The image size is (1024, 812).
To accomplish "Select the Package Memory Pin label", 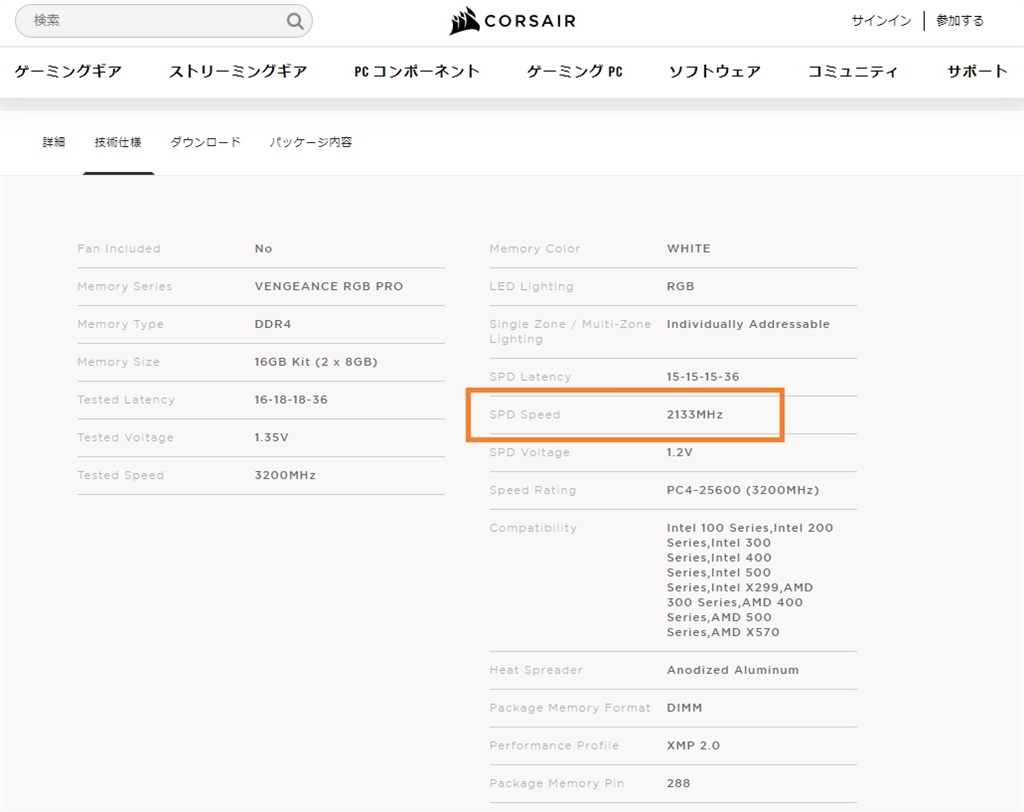I will (556, 783).
